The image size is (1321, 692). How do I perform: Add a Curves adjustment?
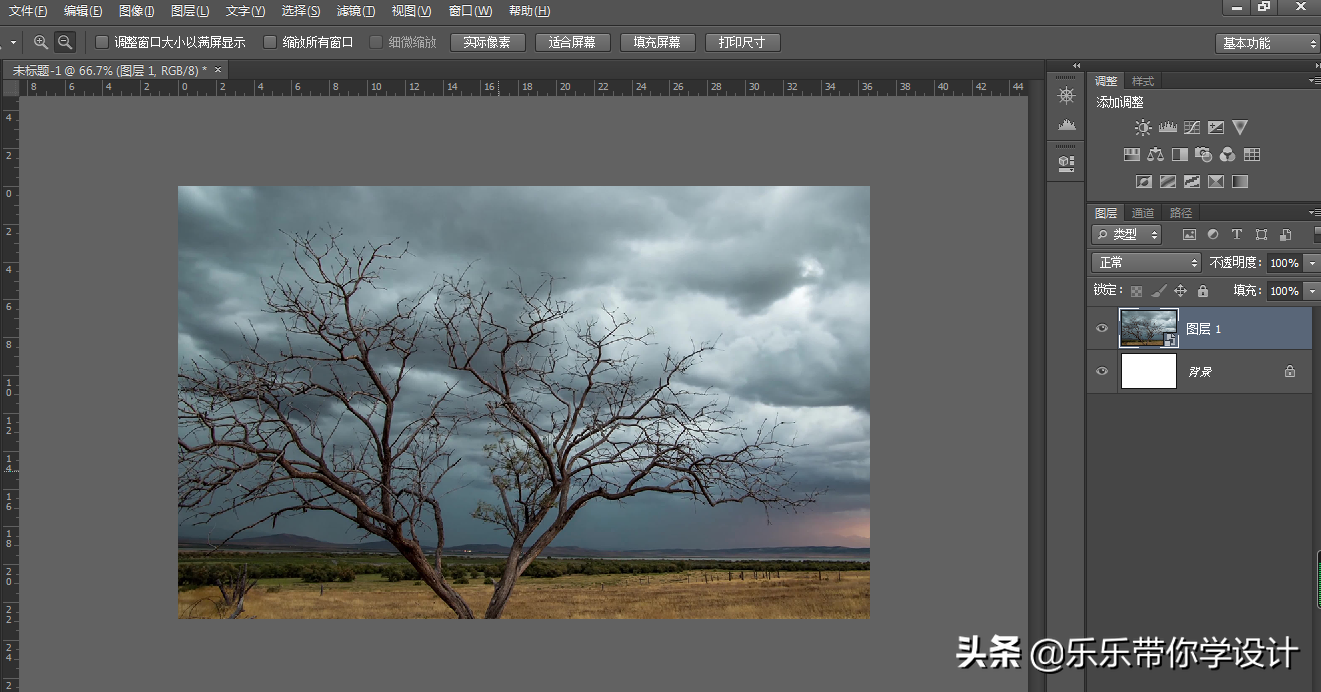point(1192,127)
